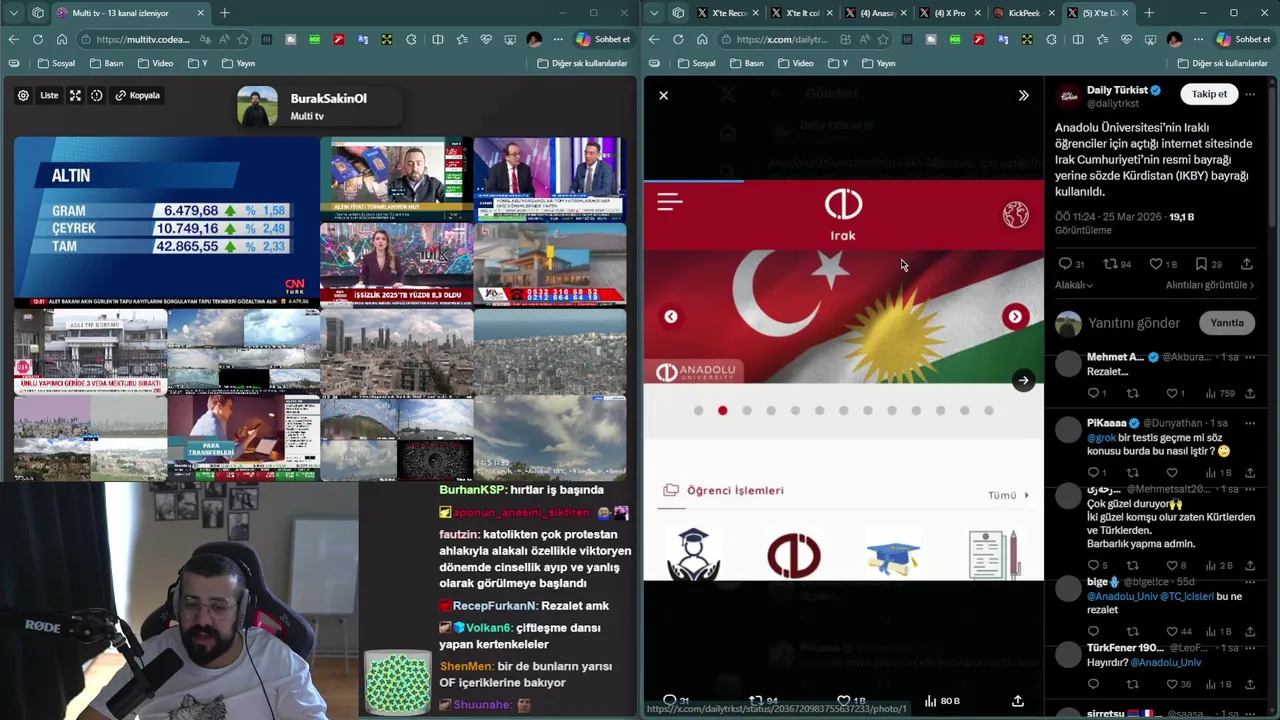Open the Alakalı reply sorting dropdown
The width and height of the screenshot is (1280, 720).
(1074, 285)
